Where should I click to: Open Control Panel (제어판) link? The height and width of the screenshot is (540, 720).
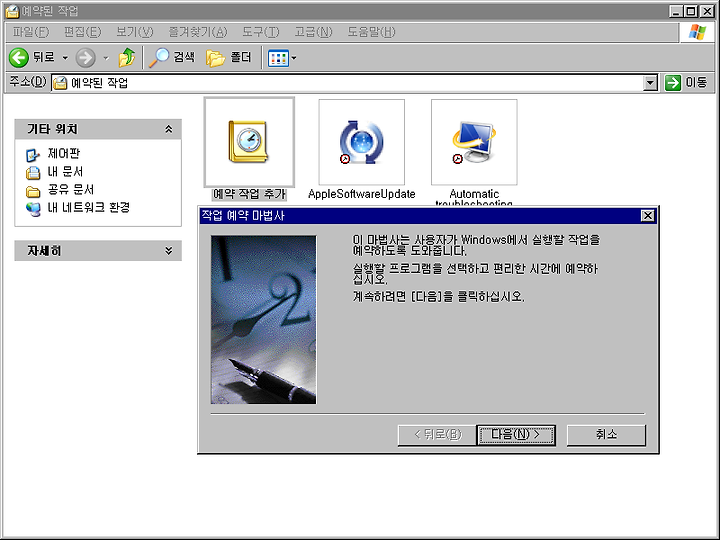(x=64, y=154)
